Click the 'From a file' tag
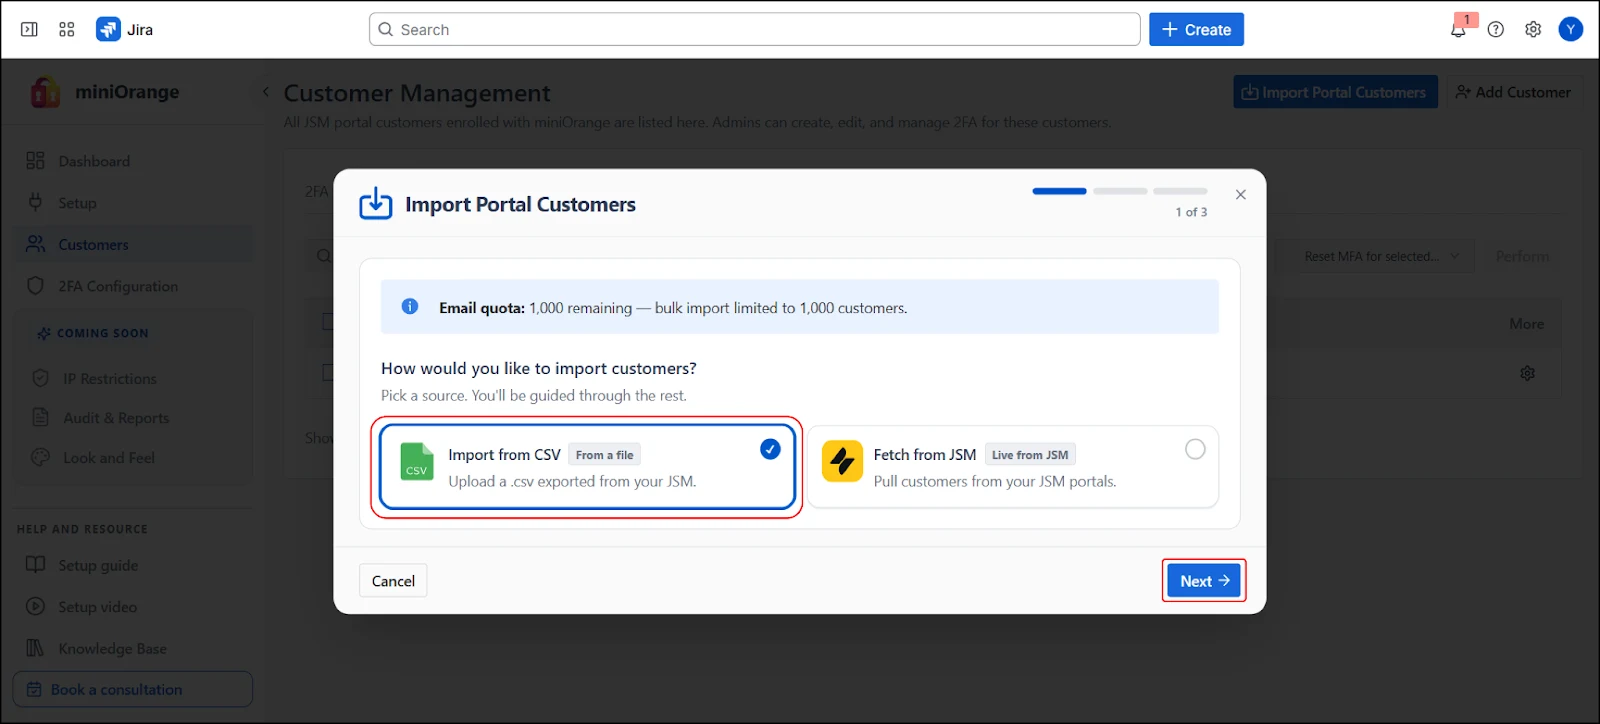The width and height of the screenshot is (1600, 724). coord(604,455)
